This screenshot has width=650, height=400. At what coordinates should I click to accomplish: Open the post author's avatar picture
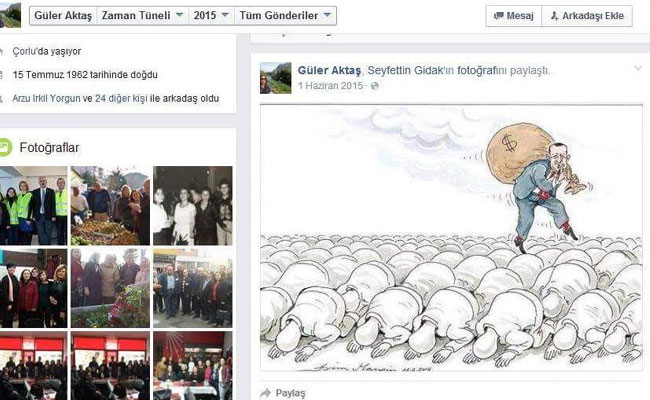(x=276, y=78)
